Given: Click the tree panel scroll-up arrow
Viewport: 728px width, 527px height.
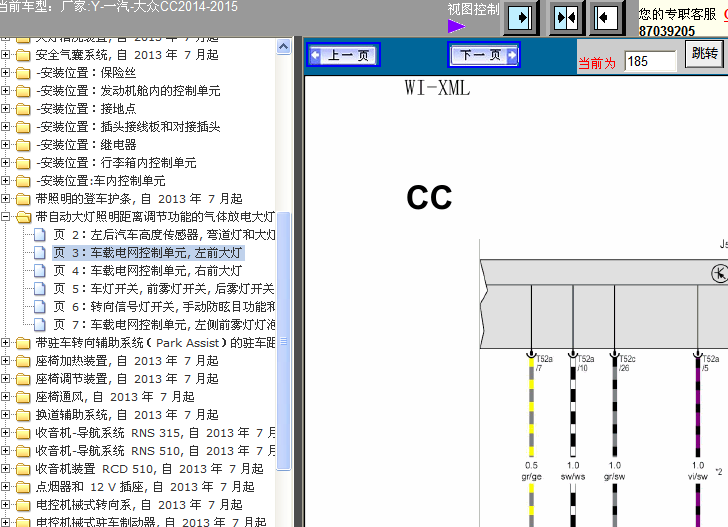Looking at the screenshot, I should tap(284, 46).
